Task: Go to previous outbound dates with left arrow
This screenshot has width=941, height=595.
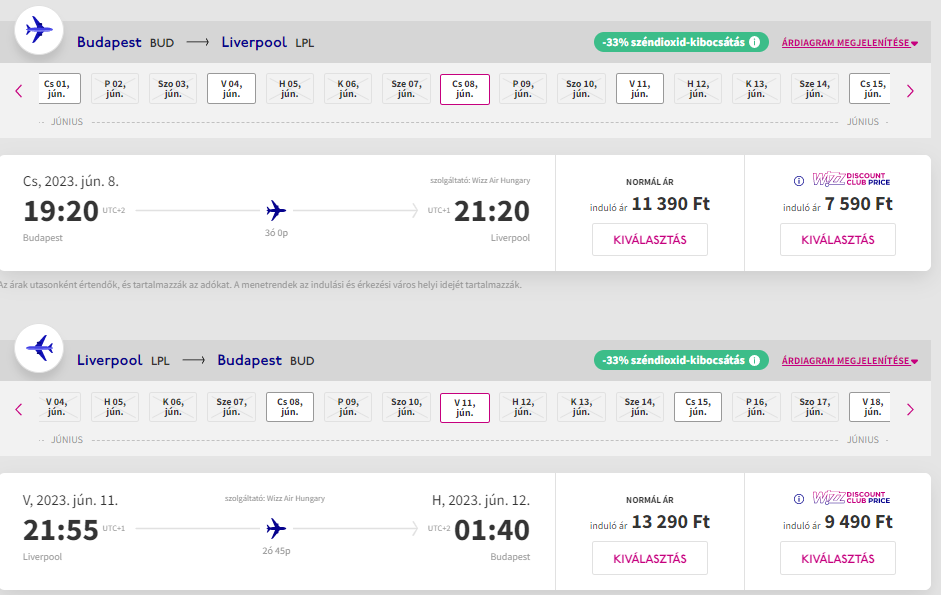Action: click(x=19, y=91)
